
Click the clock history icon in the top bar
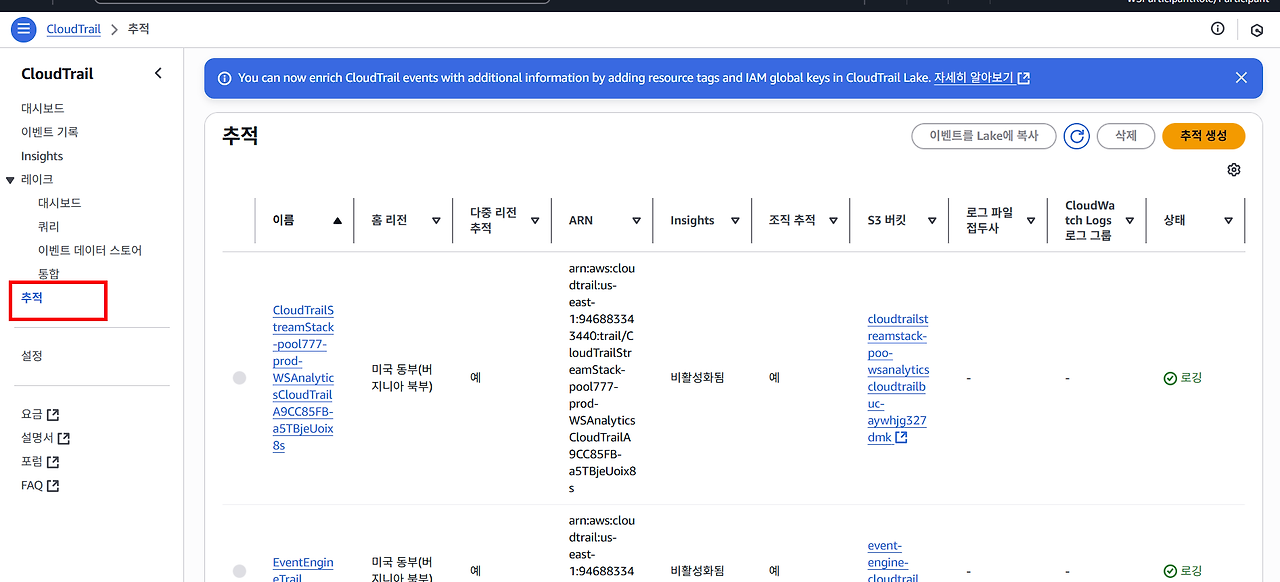coord(1257,29)
